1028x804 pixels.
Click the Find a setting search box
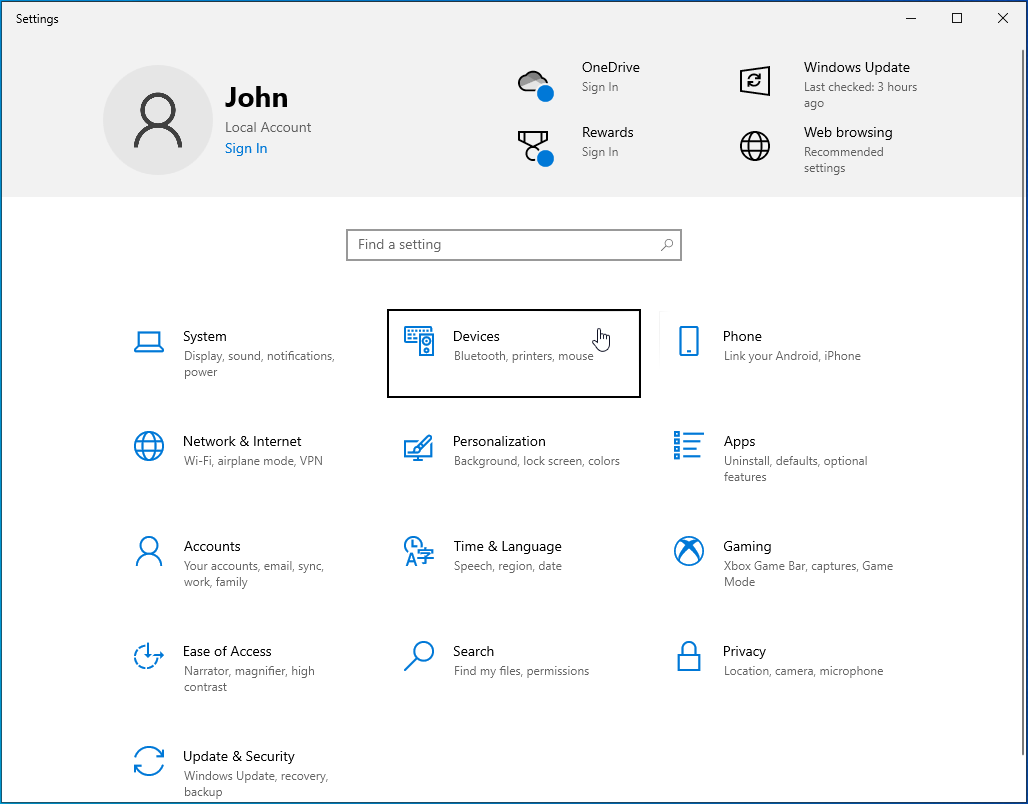click(x=500, y=245)
